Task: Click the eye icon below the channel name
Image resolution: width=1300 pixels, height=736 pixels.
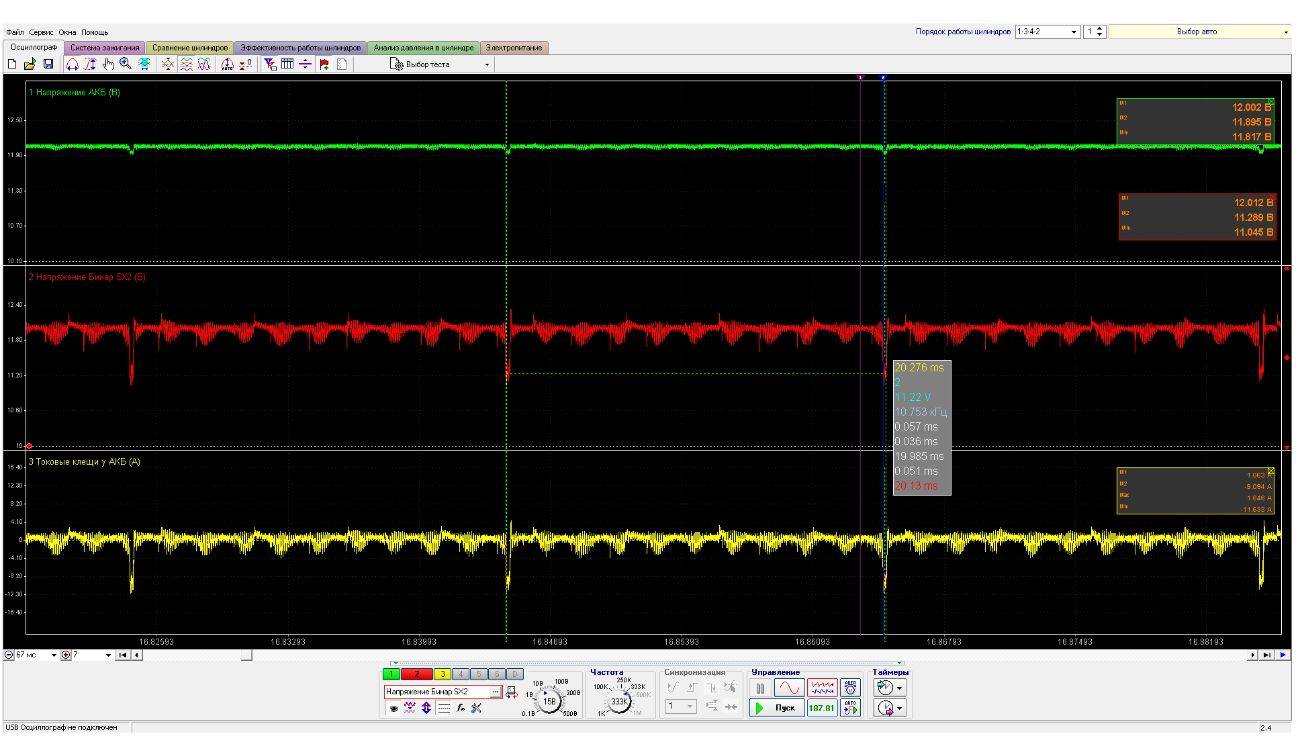Action: 393,708
